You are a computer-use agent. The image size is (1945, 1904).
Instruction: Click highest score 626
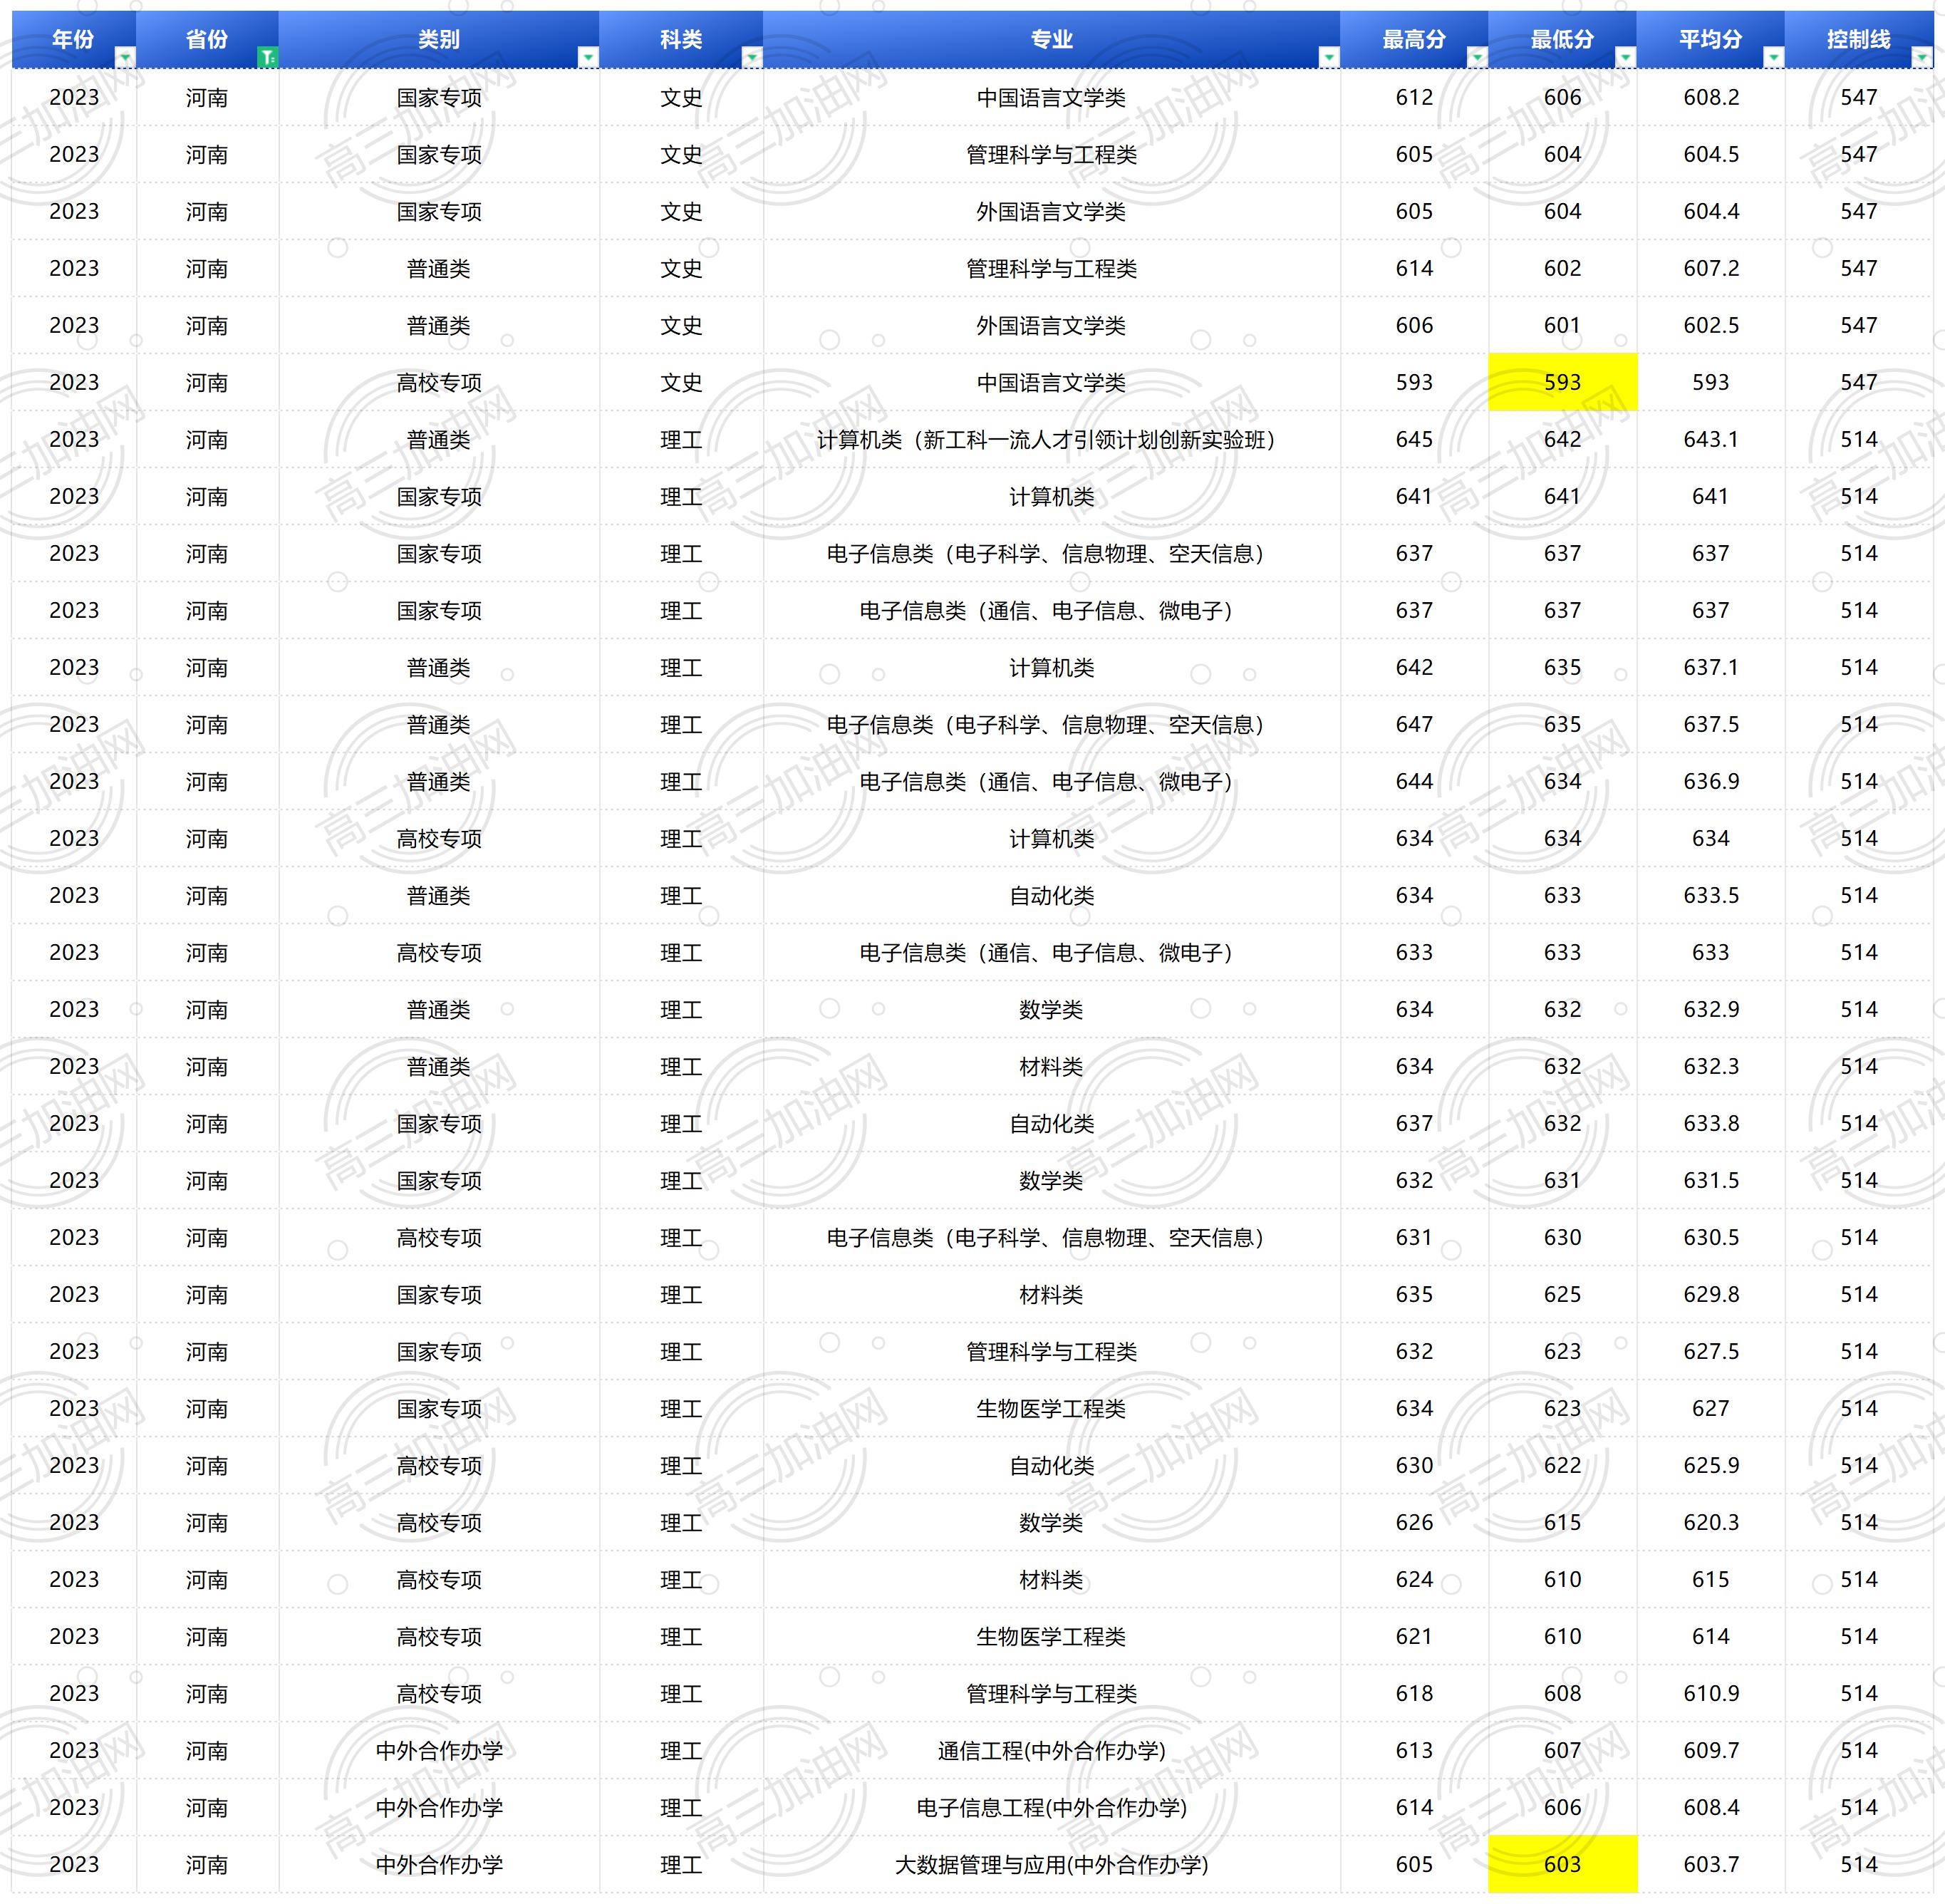point(1414,1522)
